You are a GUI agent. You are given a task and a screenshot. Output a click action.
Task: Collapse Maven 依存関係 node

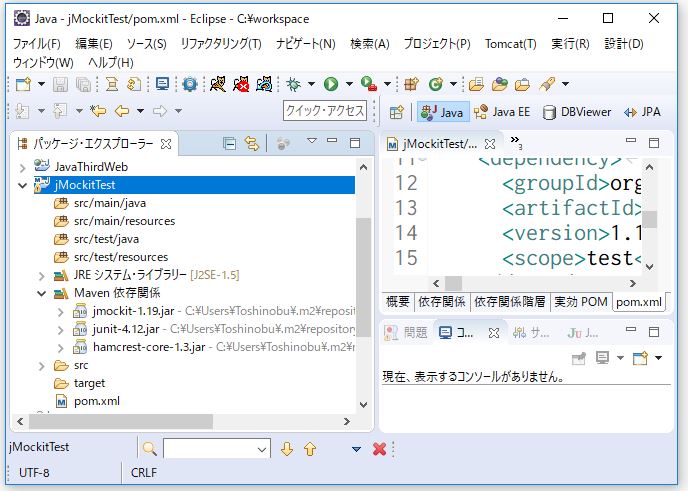coord(42,294)
